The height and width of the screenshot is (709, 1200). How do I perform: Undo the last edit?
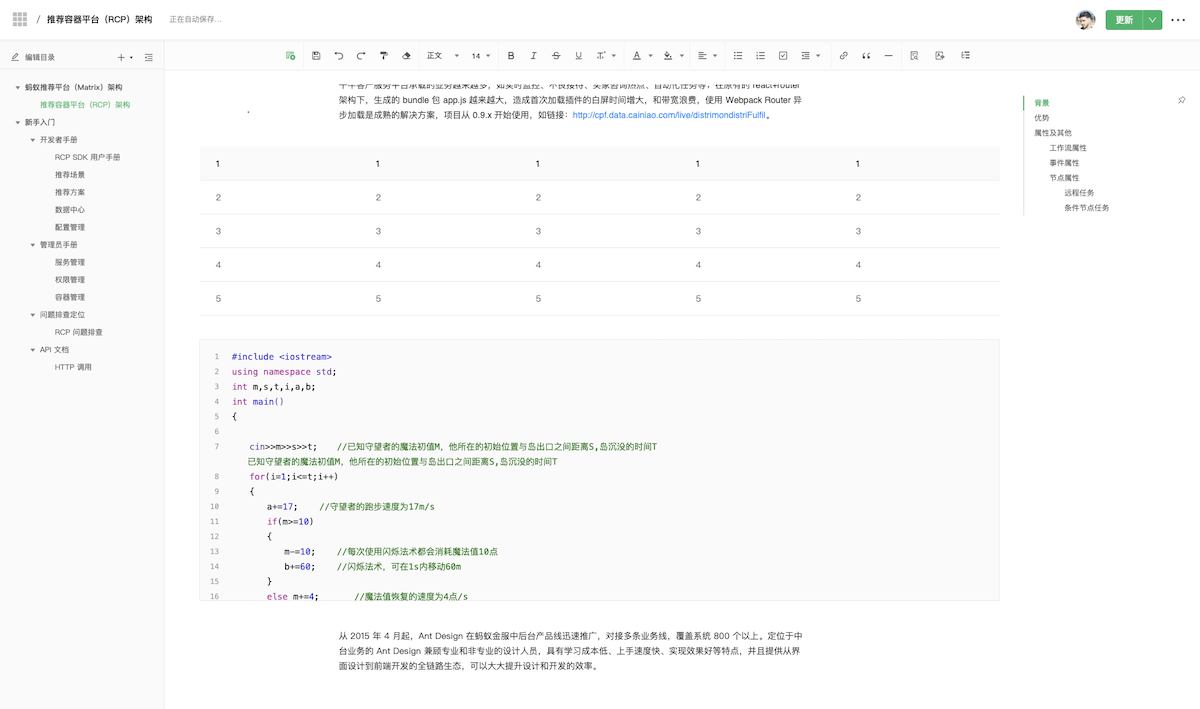coord(339,56)
